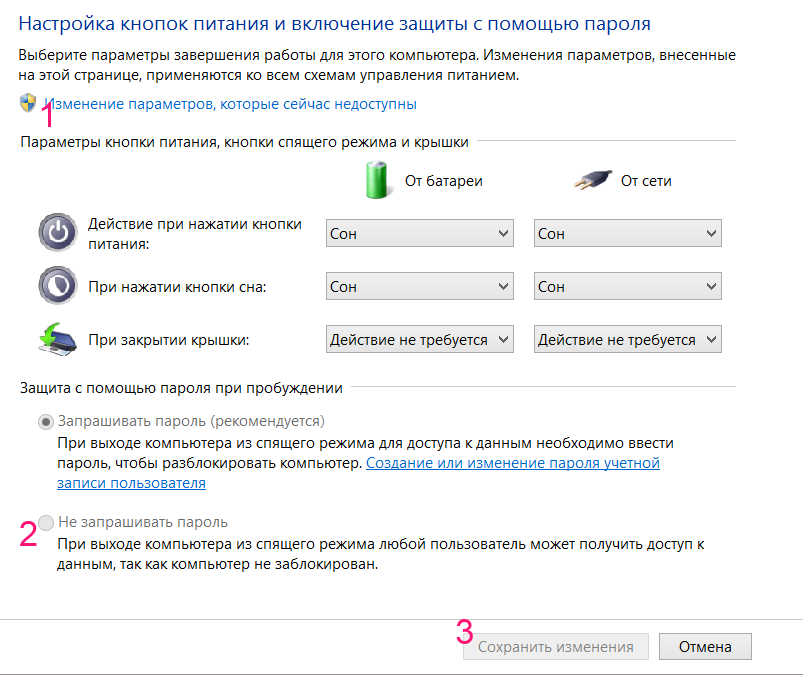Click the laptop lid closing icon
The image size is (803, 675).
[x=57, y=339]
